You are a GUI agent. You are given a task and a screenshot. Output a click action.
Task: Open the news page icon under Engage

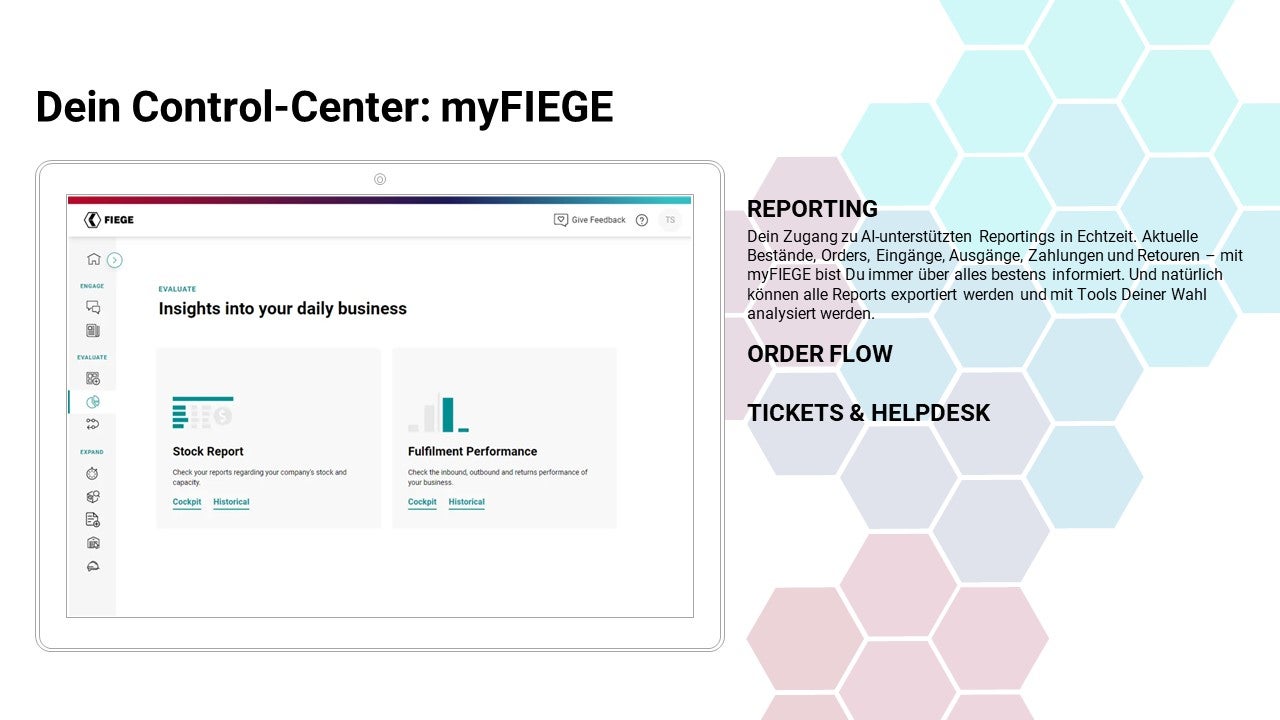pos(93,331)
